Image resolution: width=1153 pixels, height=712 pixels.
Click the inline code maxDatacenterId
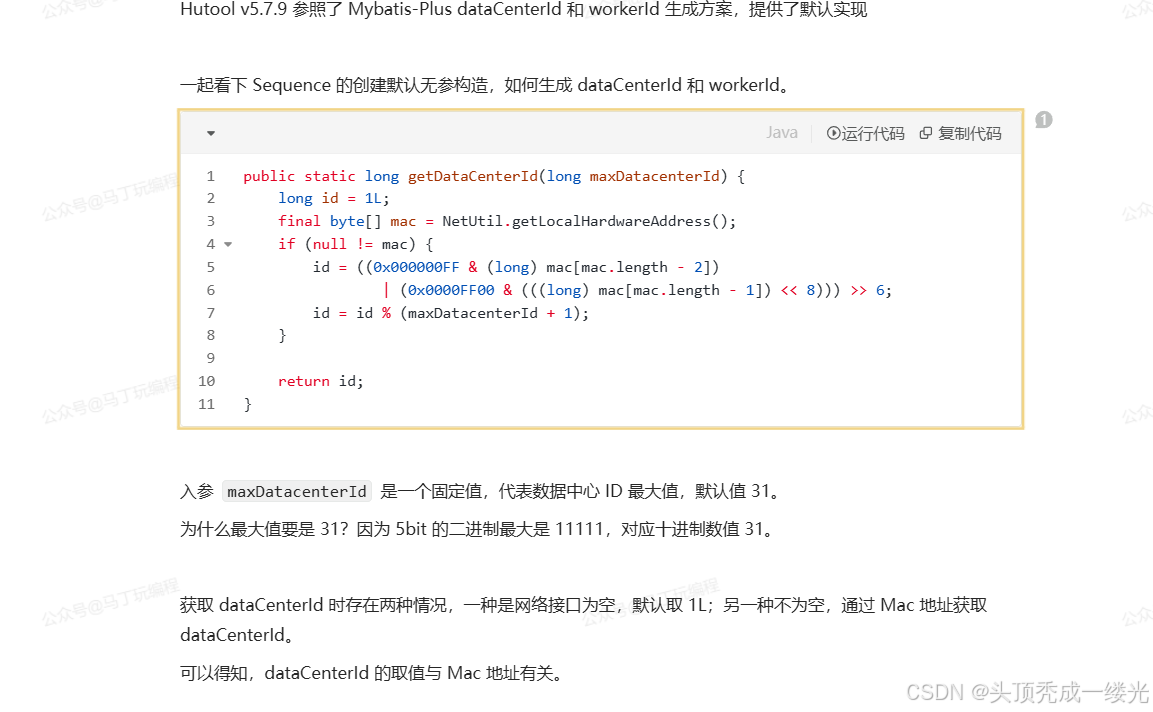pos(297,491)
